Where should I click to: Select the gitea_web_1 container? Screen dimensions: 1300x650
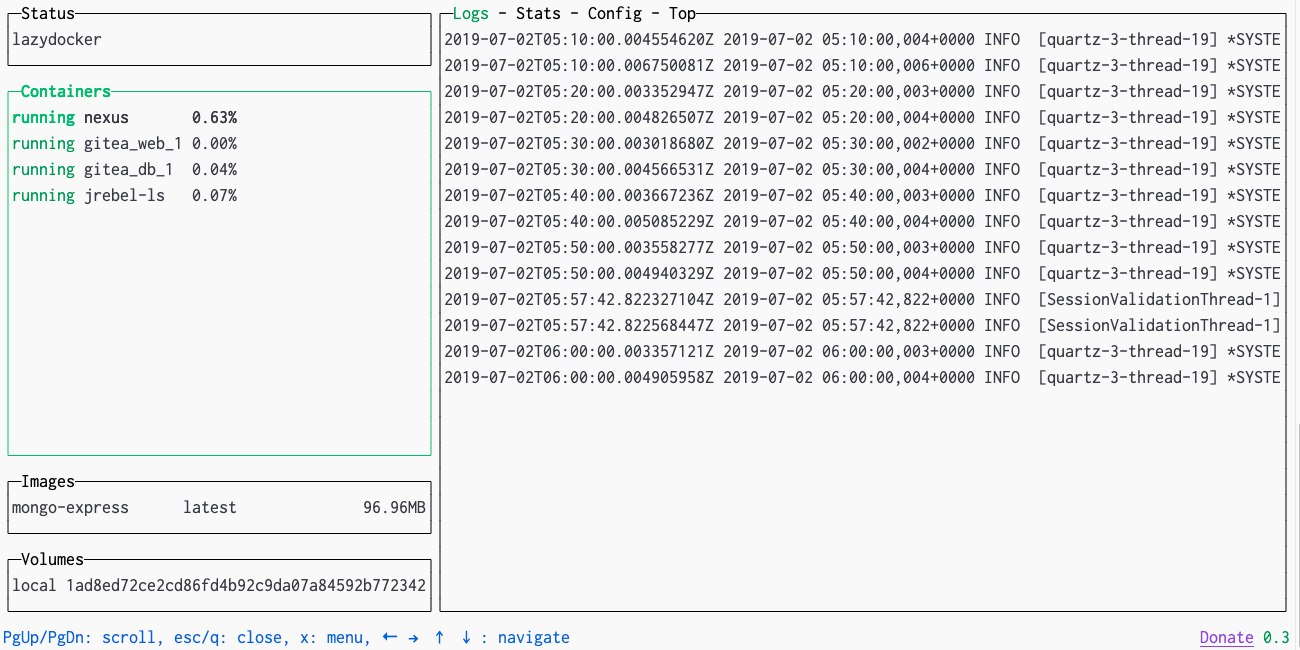point(124,144)
